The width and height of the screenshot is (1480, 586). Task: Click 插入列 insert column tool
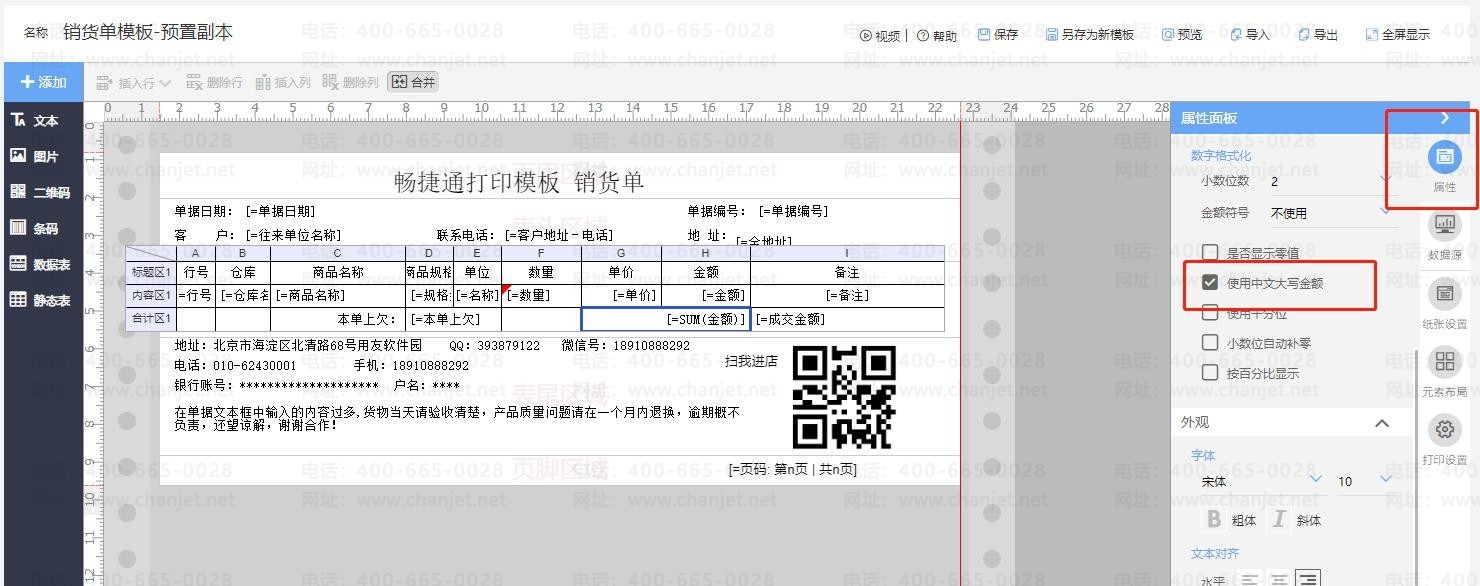point(283,83)
